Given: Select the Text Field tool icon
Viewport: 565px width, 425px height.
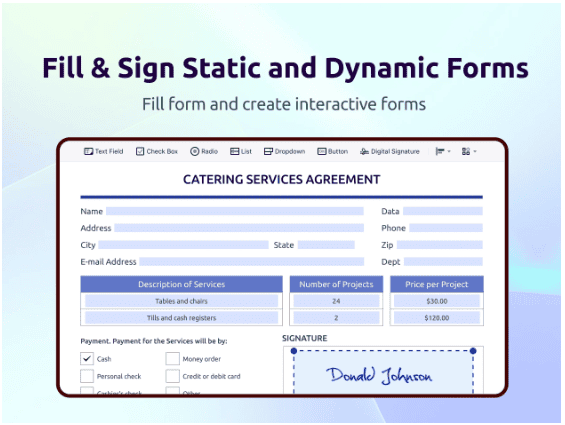Looking at the screenshot, I should tap(88, 151).
